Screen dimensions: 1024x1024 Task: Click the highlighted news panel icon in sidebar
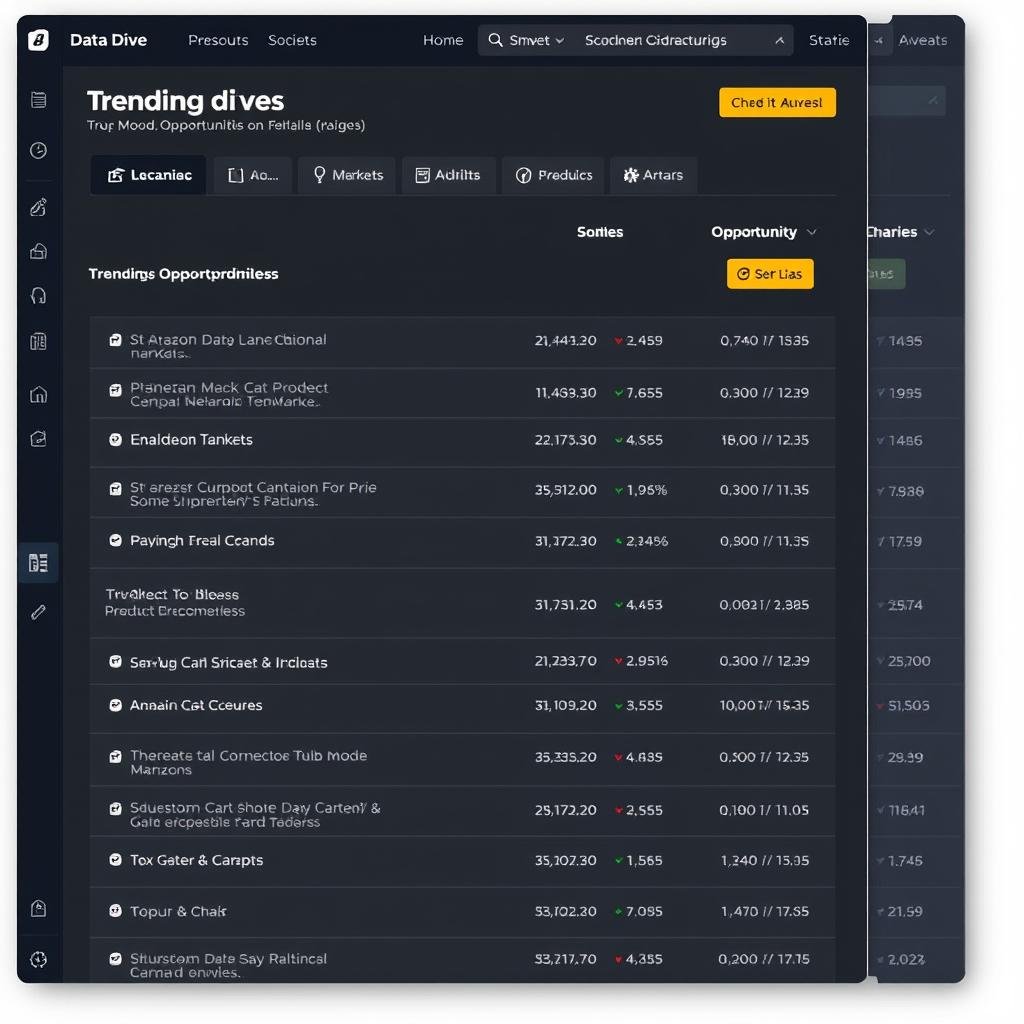[38, 563]
